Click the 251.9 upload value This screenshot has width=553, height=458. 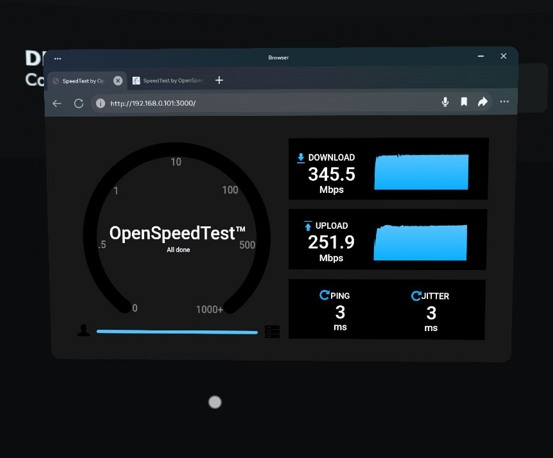pos(331,242)
